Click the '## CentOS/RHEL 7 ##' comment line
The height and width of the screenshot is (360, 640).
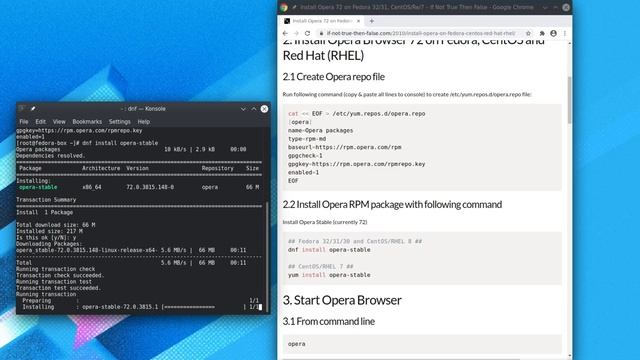pyautogui.click(x=320, y=267)
